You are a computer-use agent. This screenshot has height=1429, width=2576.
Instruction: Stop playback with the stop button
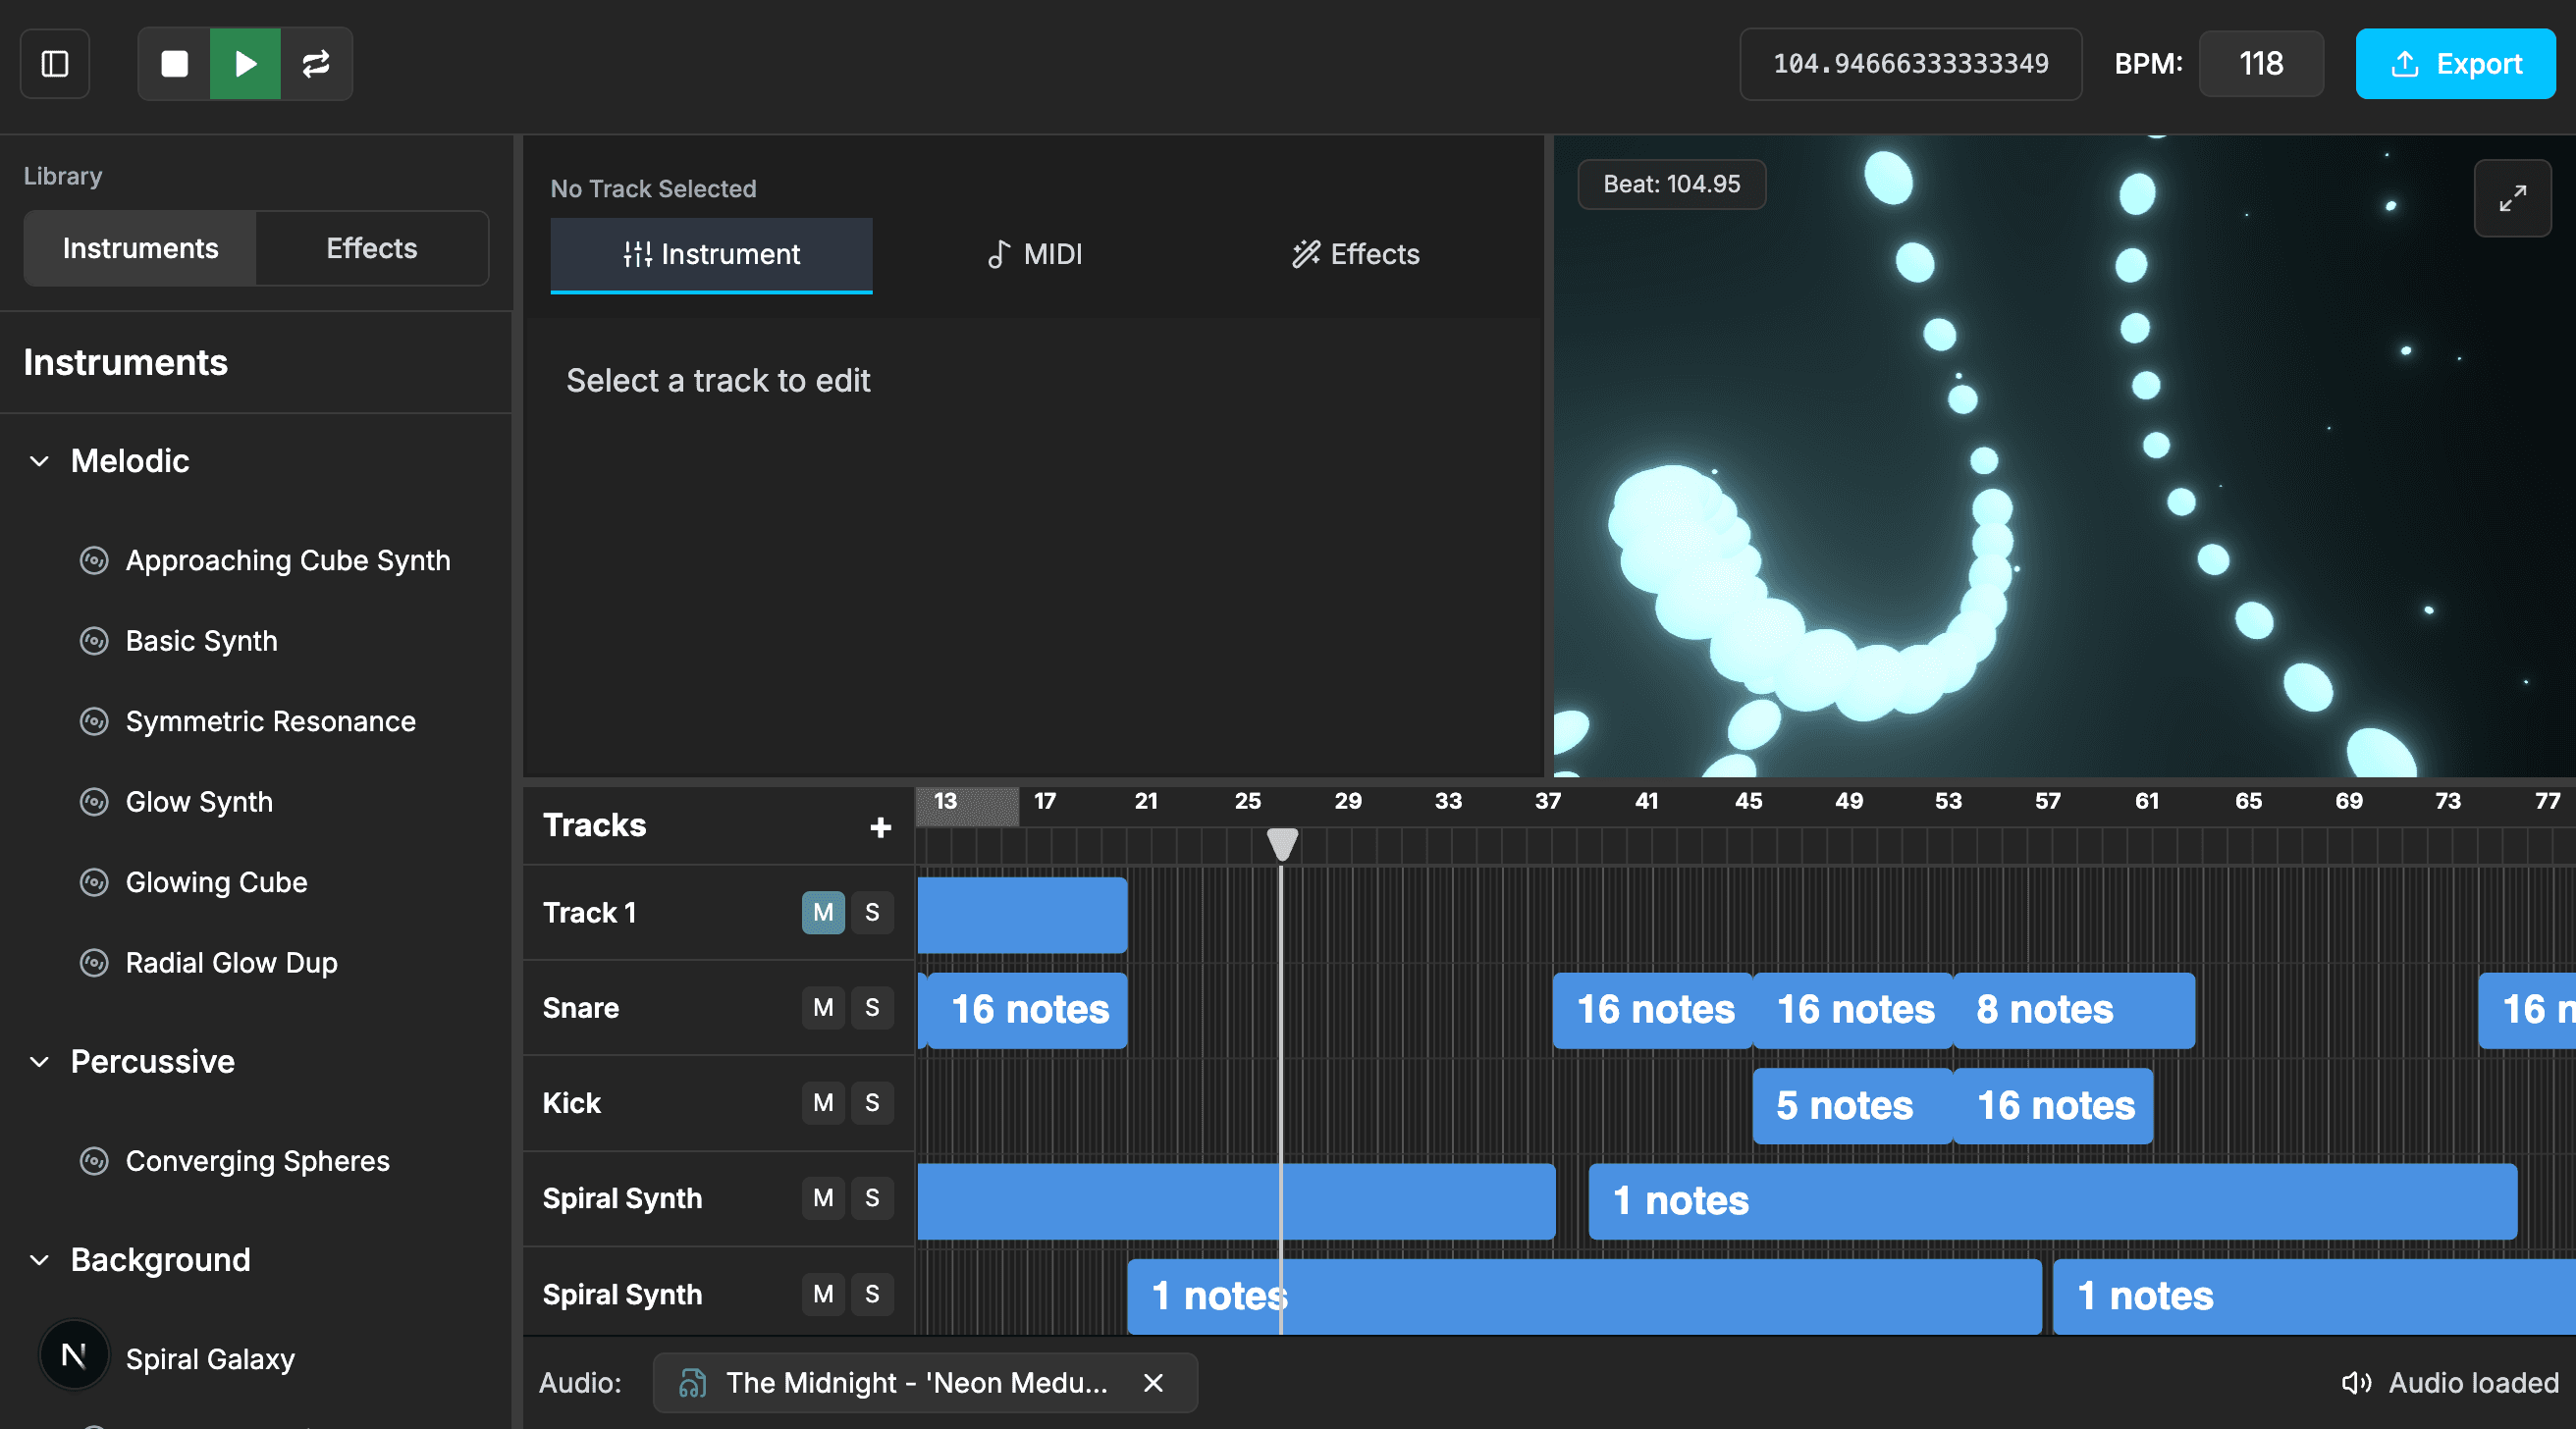174,64
